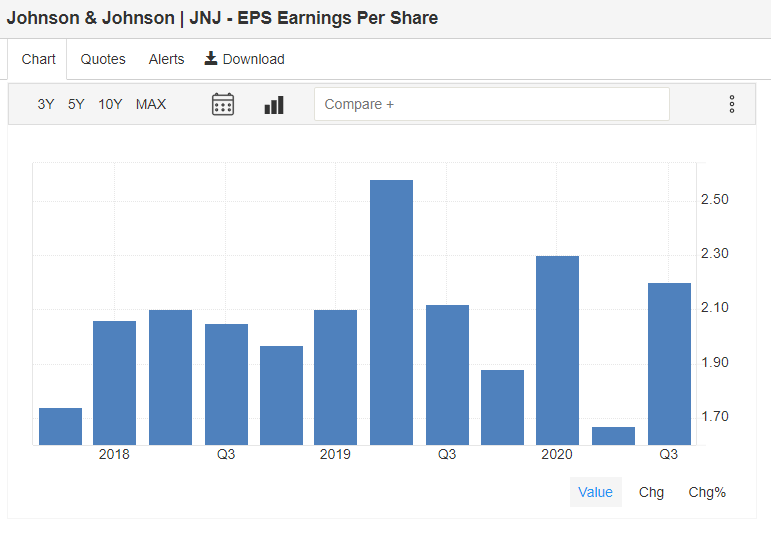
Task: Open the three-dot more options menu
Action: pyautogui.click(x=732, y=104)
